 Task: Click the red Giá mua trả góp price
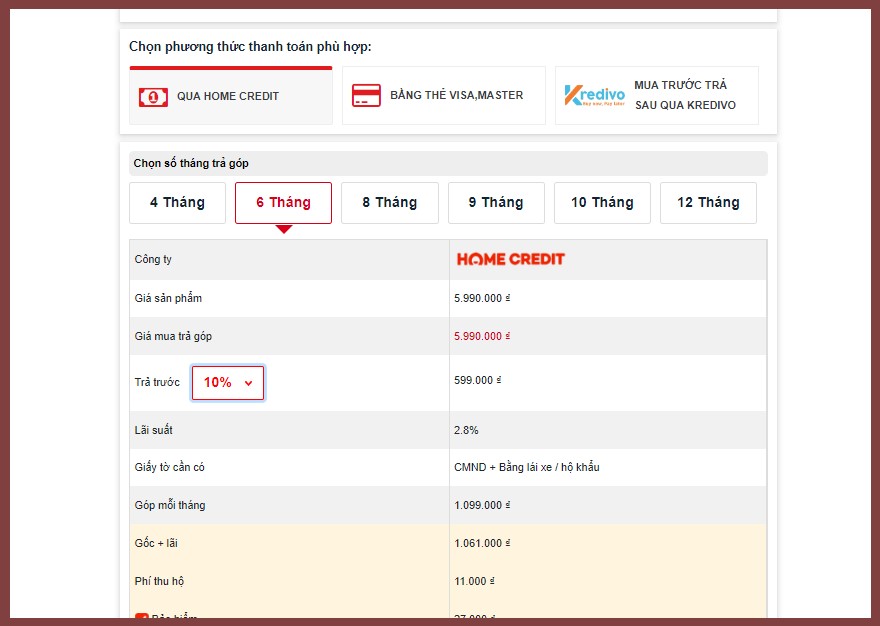click(x=482, y=336)
